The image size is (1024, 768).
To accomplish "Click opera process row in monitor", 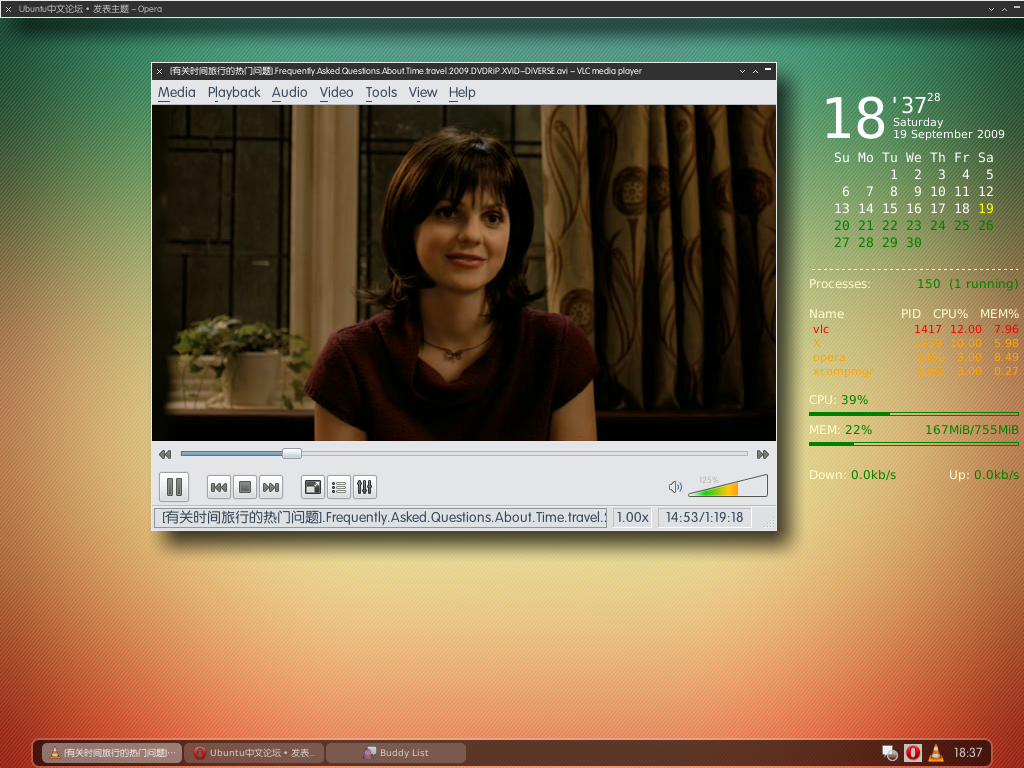I will (x=914, y=357).
